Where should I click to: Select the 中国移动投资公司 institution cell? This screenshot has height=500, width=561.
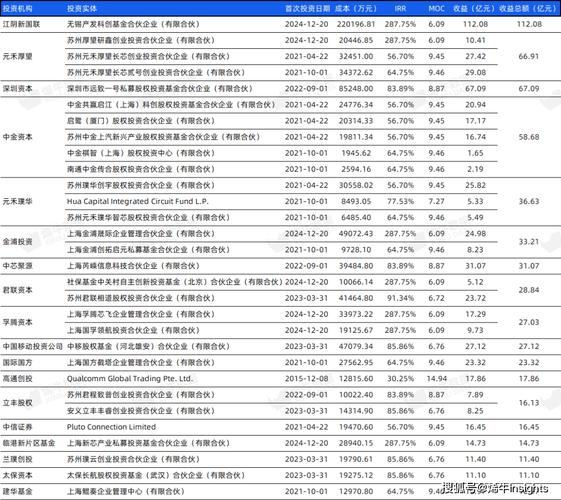coord(33,346)
